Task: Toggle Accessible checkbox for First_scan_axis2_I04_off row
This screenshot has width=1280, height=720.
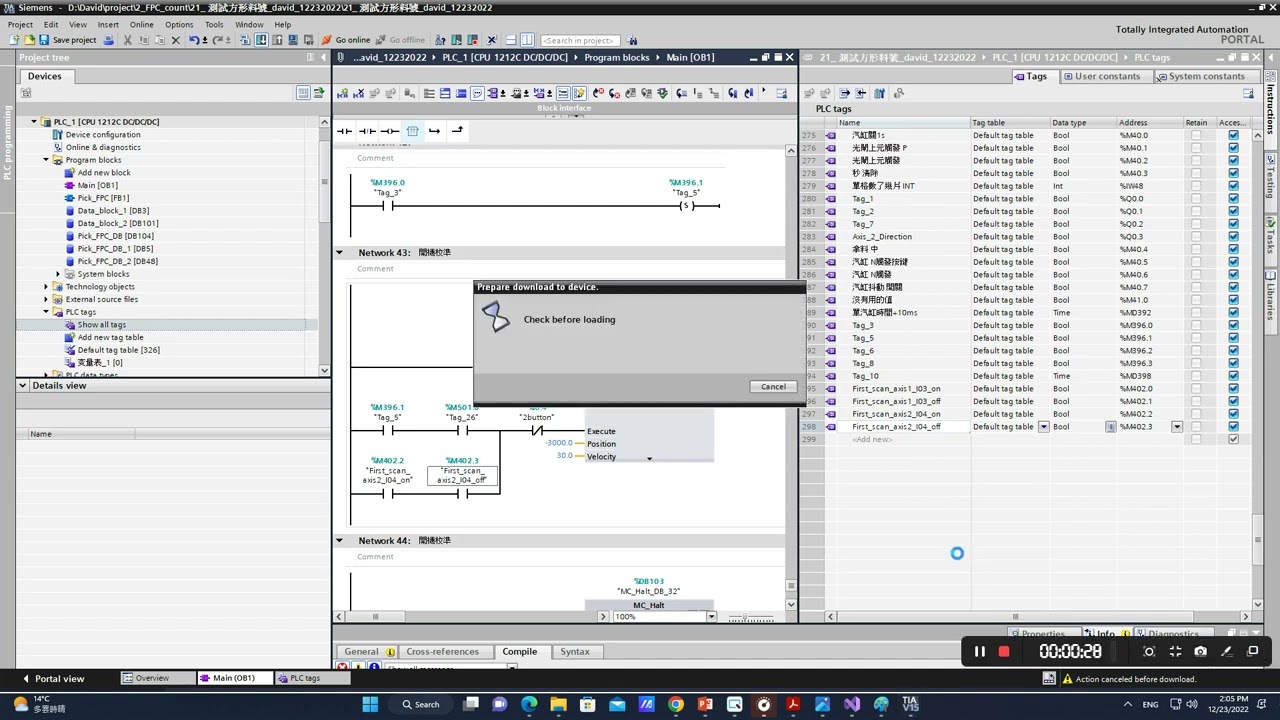Action: (x=1233, y=427)
